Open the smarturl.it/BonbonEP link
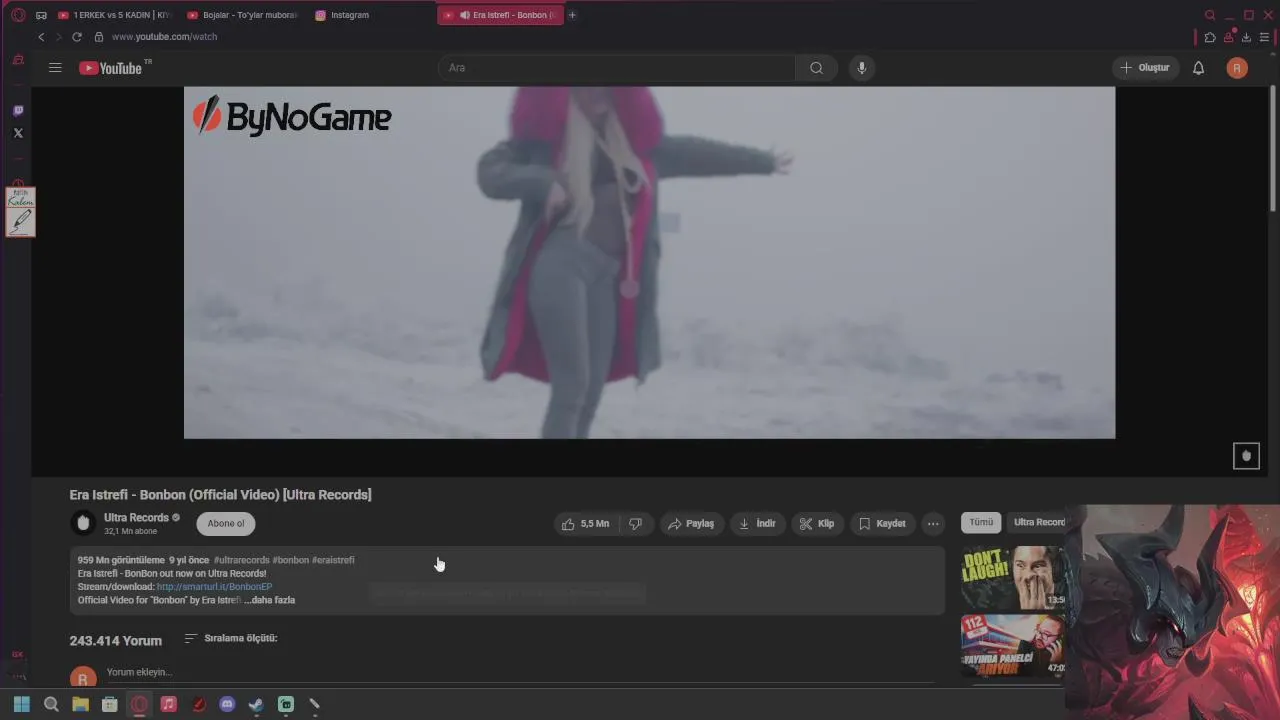1280x720 pixels. click(214, 587)
